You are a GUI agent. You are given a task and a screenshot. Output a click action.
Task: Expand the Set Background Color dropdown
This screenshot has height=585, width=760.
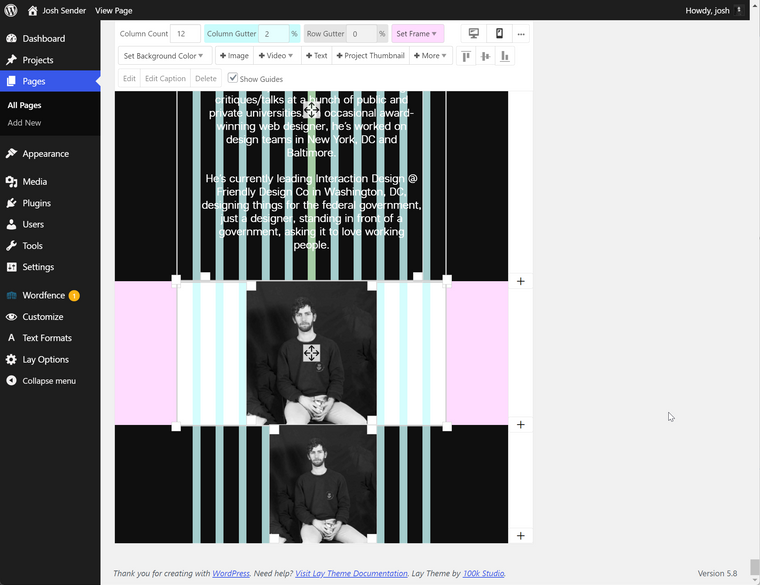163,56
